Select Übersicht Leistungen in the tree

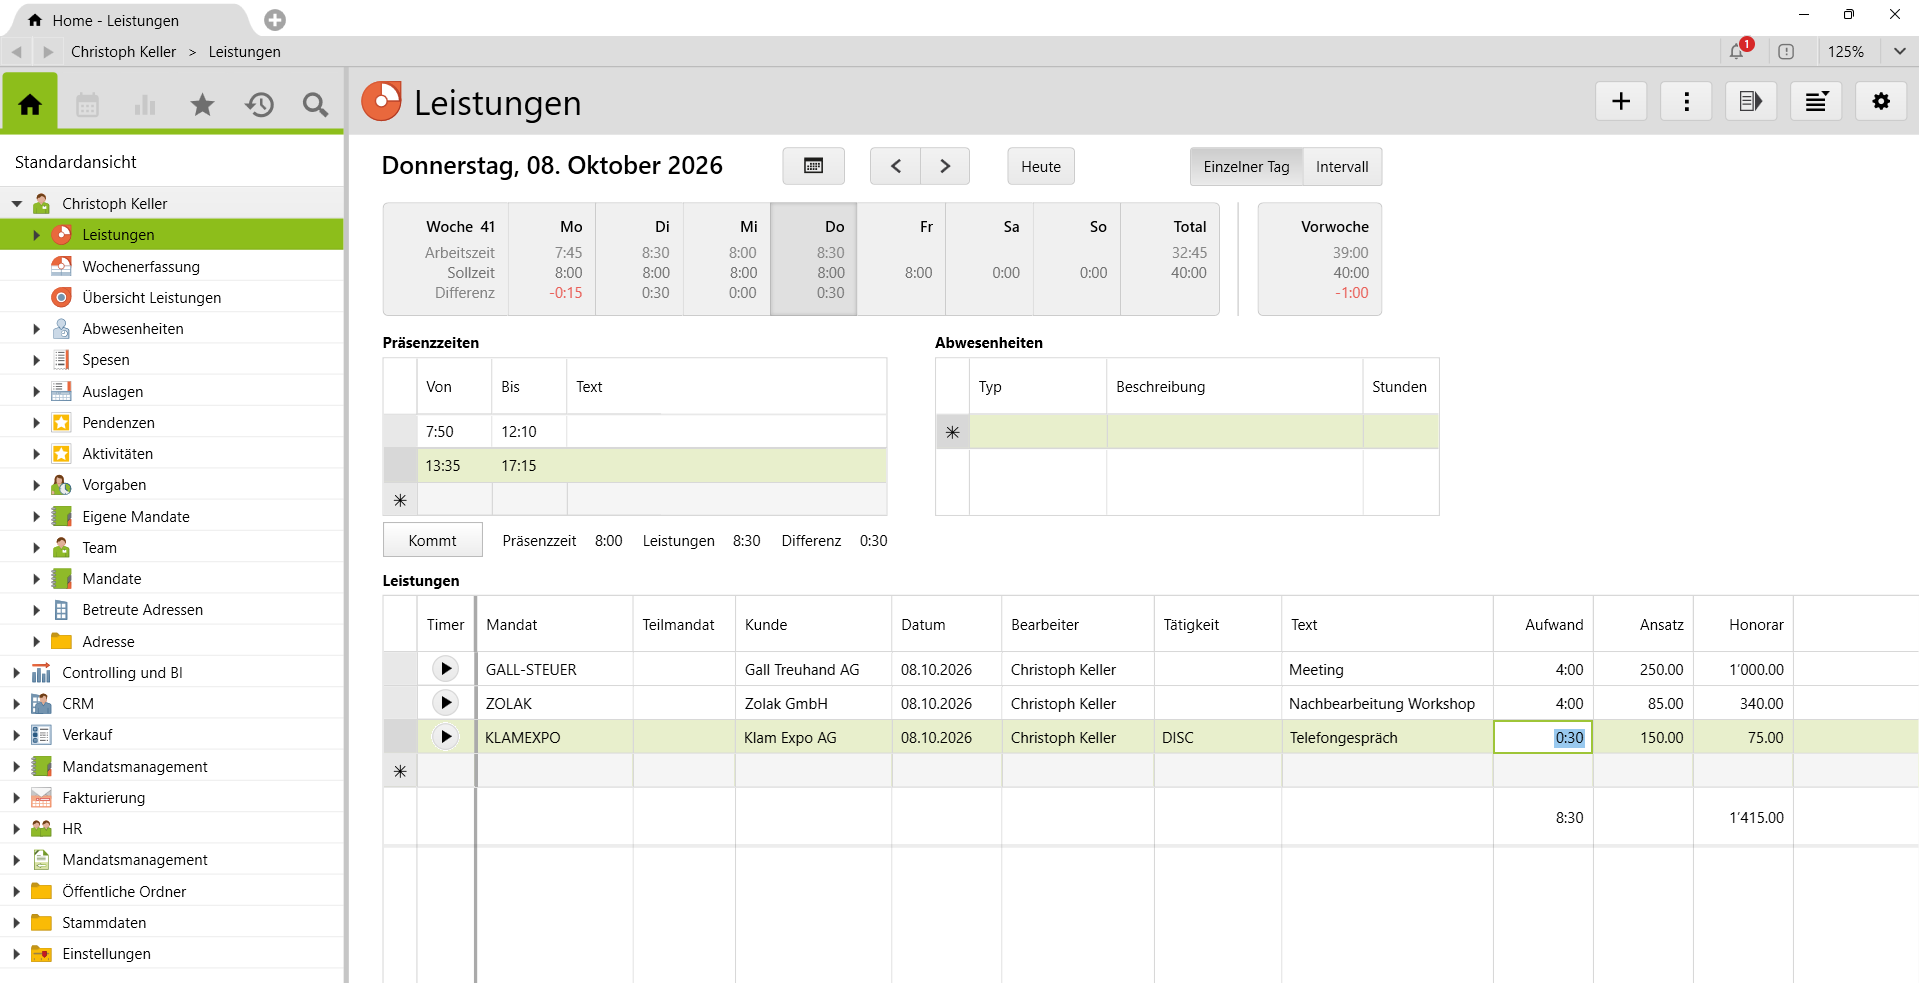click(x=152, y=297)
